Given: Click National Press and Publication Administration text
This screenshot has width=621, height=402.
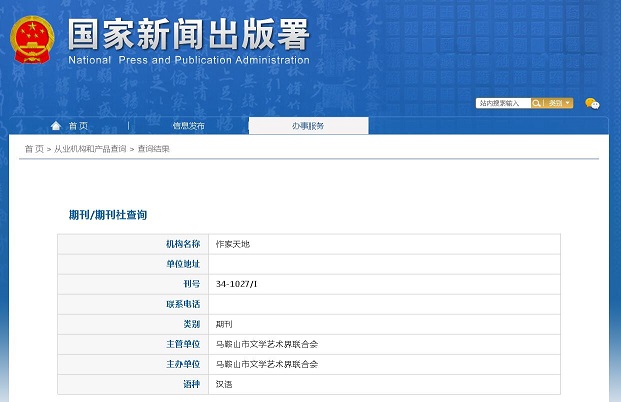Looking at the screenshot, I should (189, 60).
